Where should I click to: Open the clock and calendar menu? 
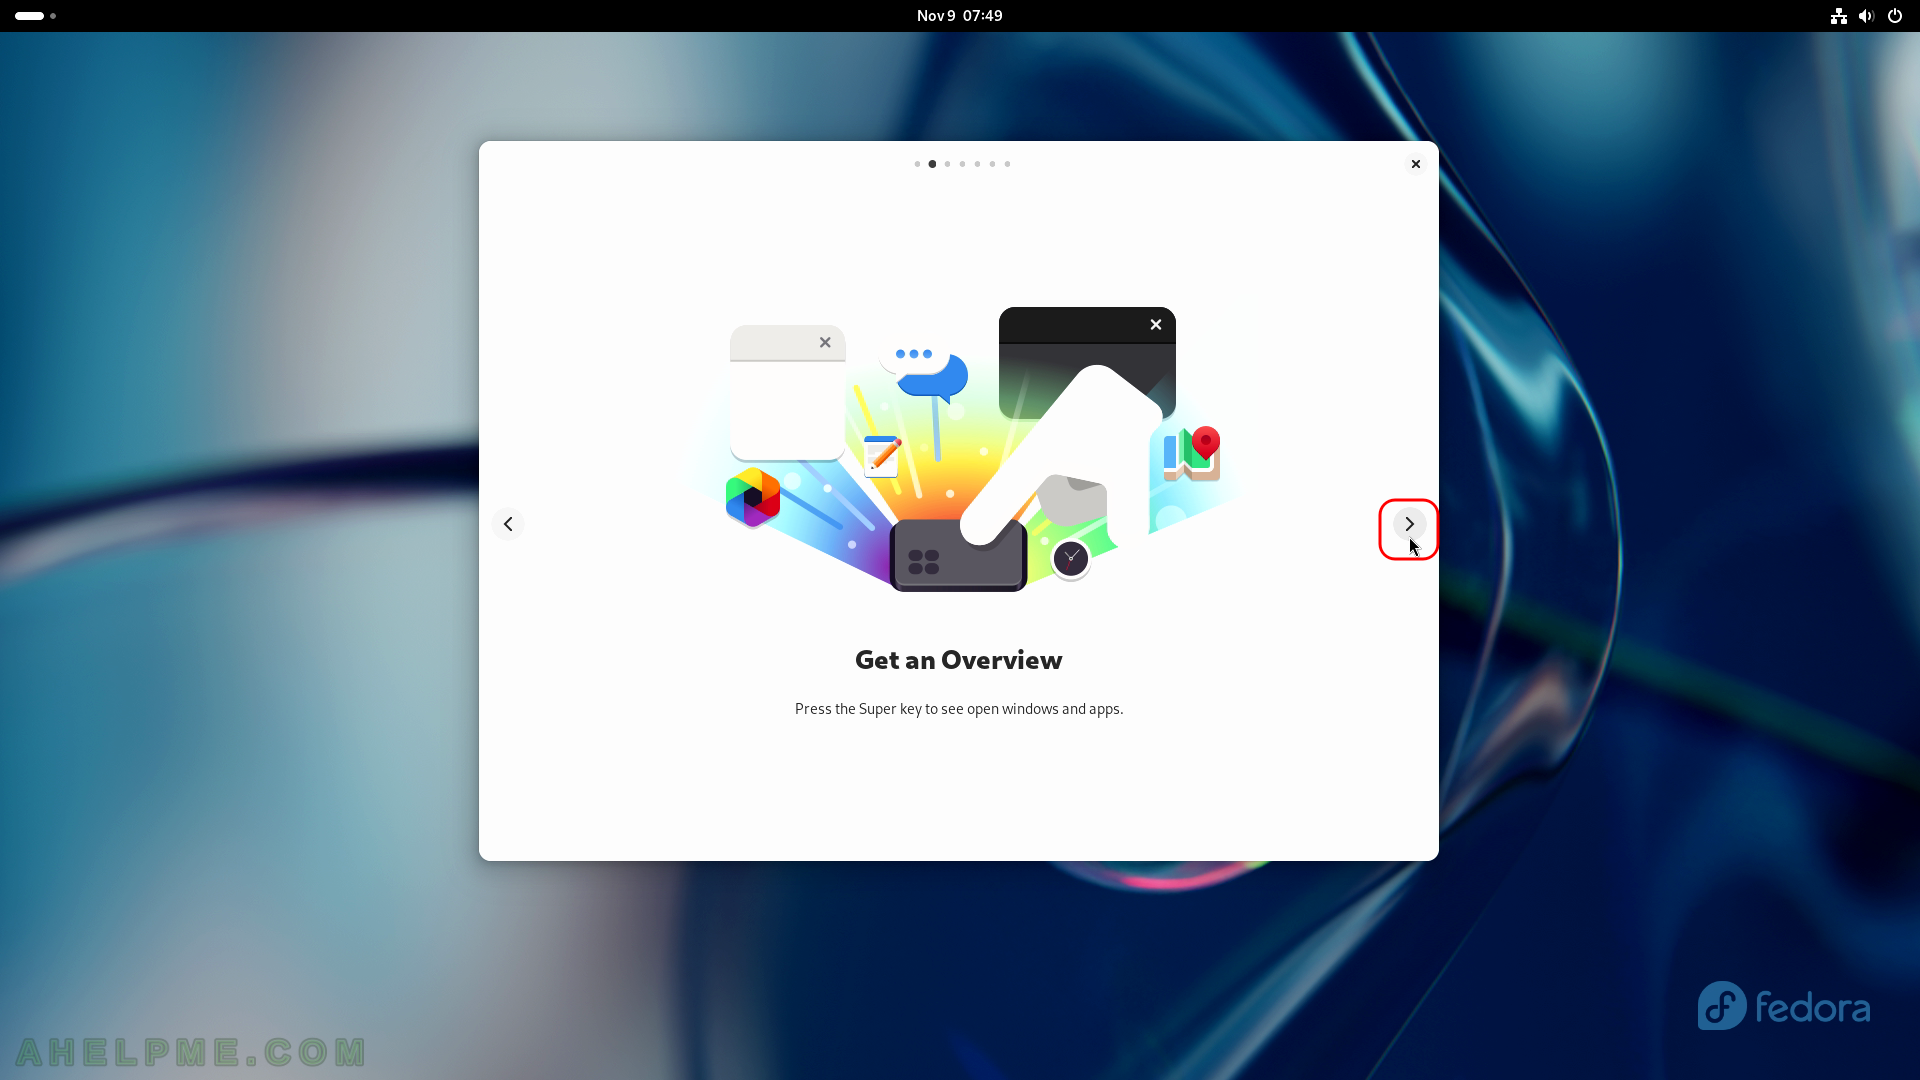click(x=959, y=16)
